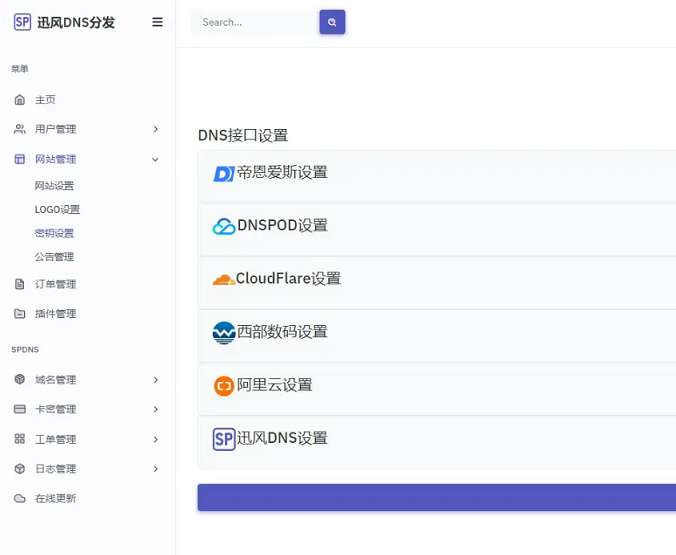676x555 pixels.
Task: Open the 主页 menu item
Action: tap(45, 100)
